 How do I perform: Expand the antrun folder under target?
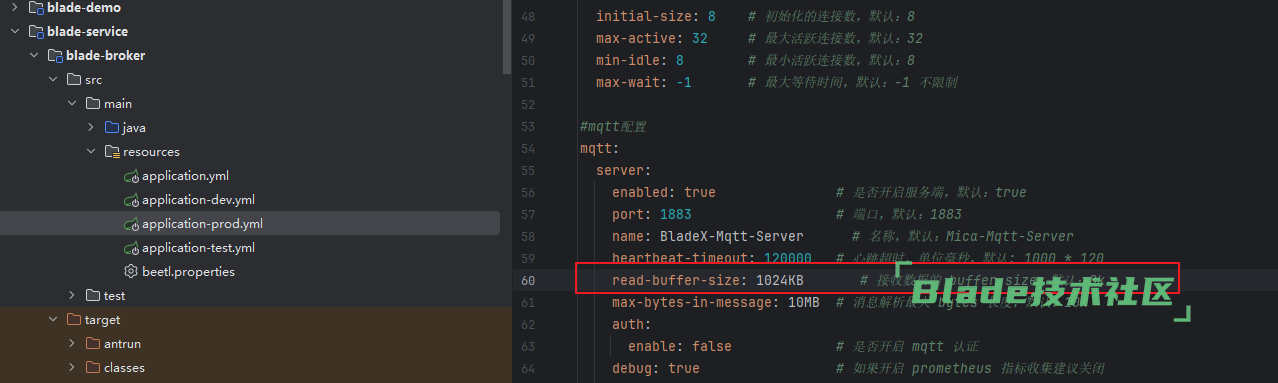click(x=72, y=344)
